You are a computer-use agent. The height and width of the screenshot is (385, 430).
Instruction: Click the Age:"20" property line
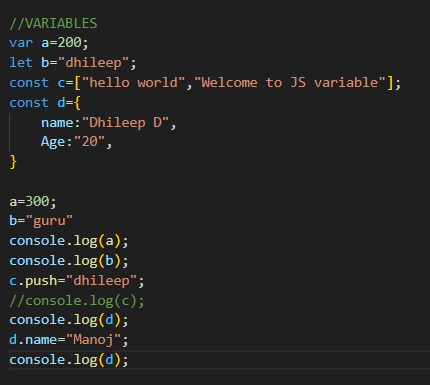click(76, 142)
